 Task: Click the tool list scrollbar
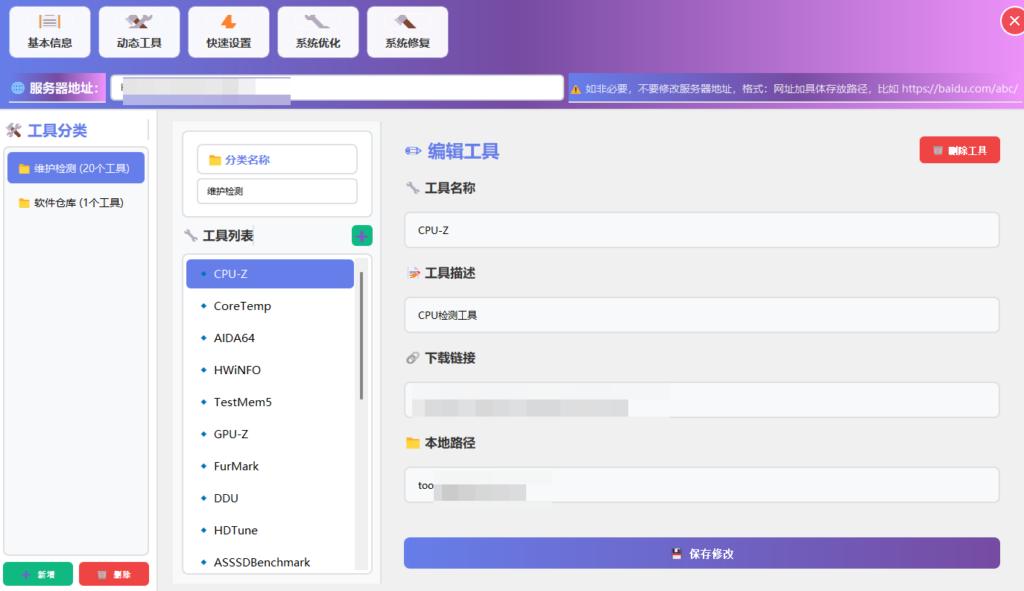(x=361, y=335)
